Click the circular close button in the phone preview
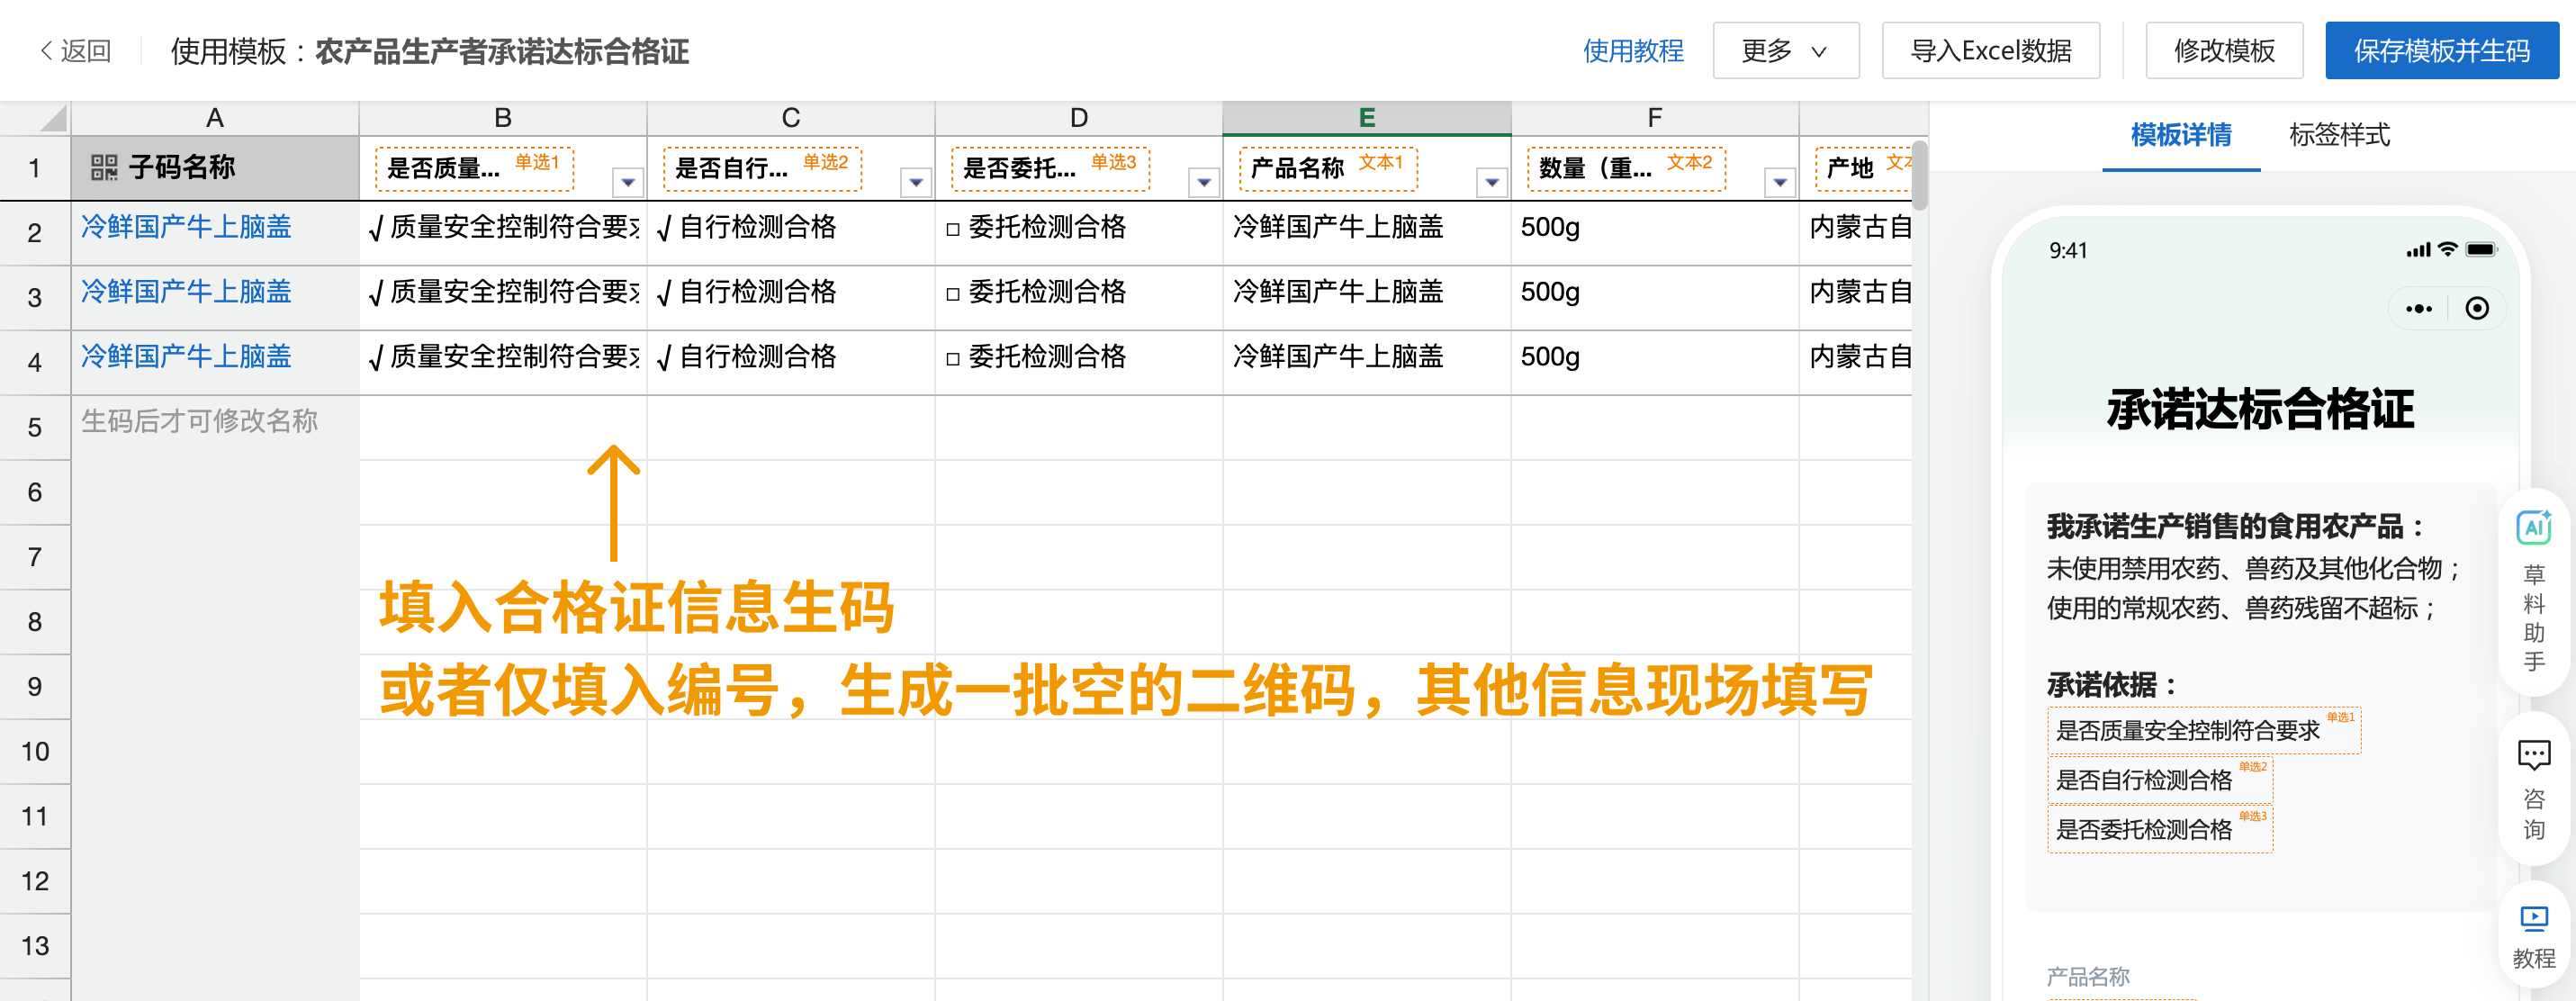The width and height of the screenshot is (2576, 1001). [2478, 309]
